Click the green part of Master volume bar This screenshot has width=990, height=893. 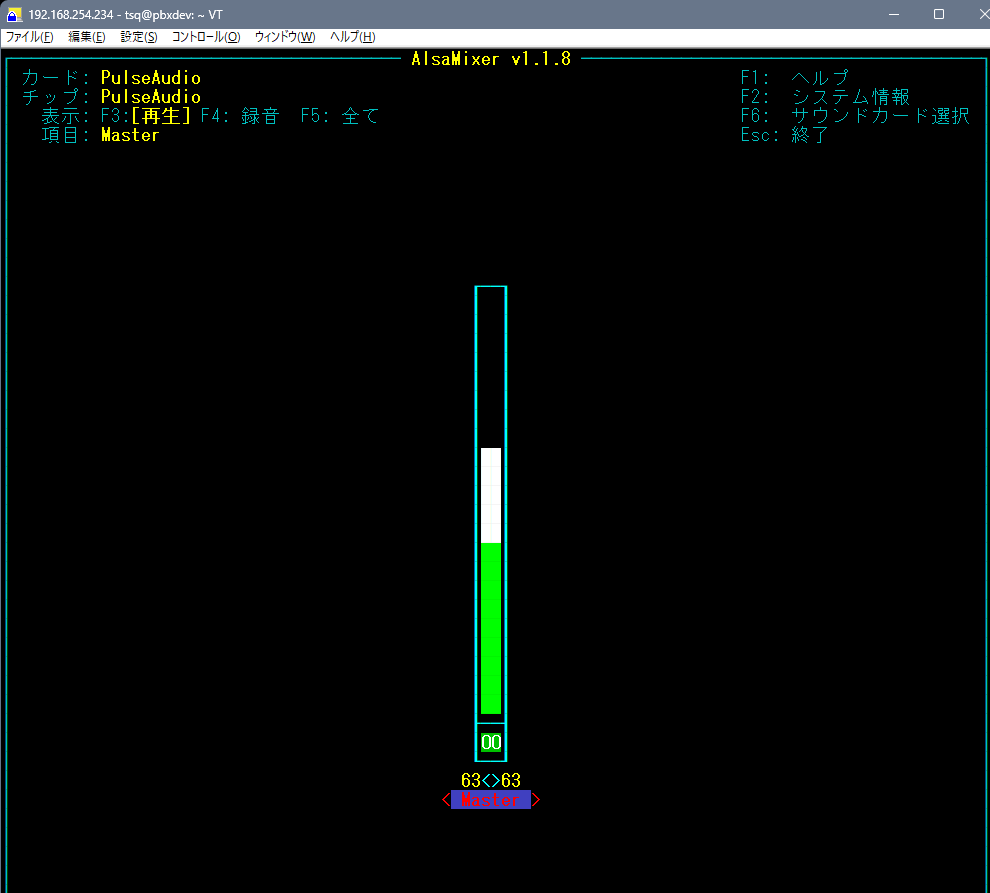[491, 628]
